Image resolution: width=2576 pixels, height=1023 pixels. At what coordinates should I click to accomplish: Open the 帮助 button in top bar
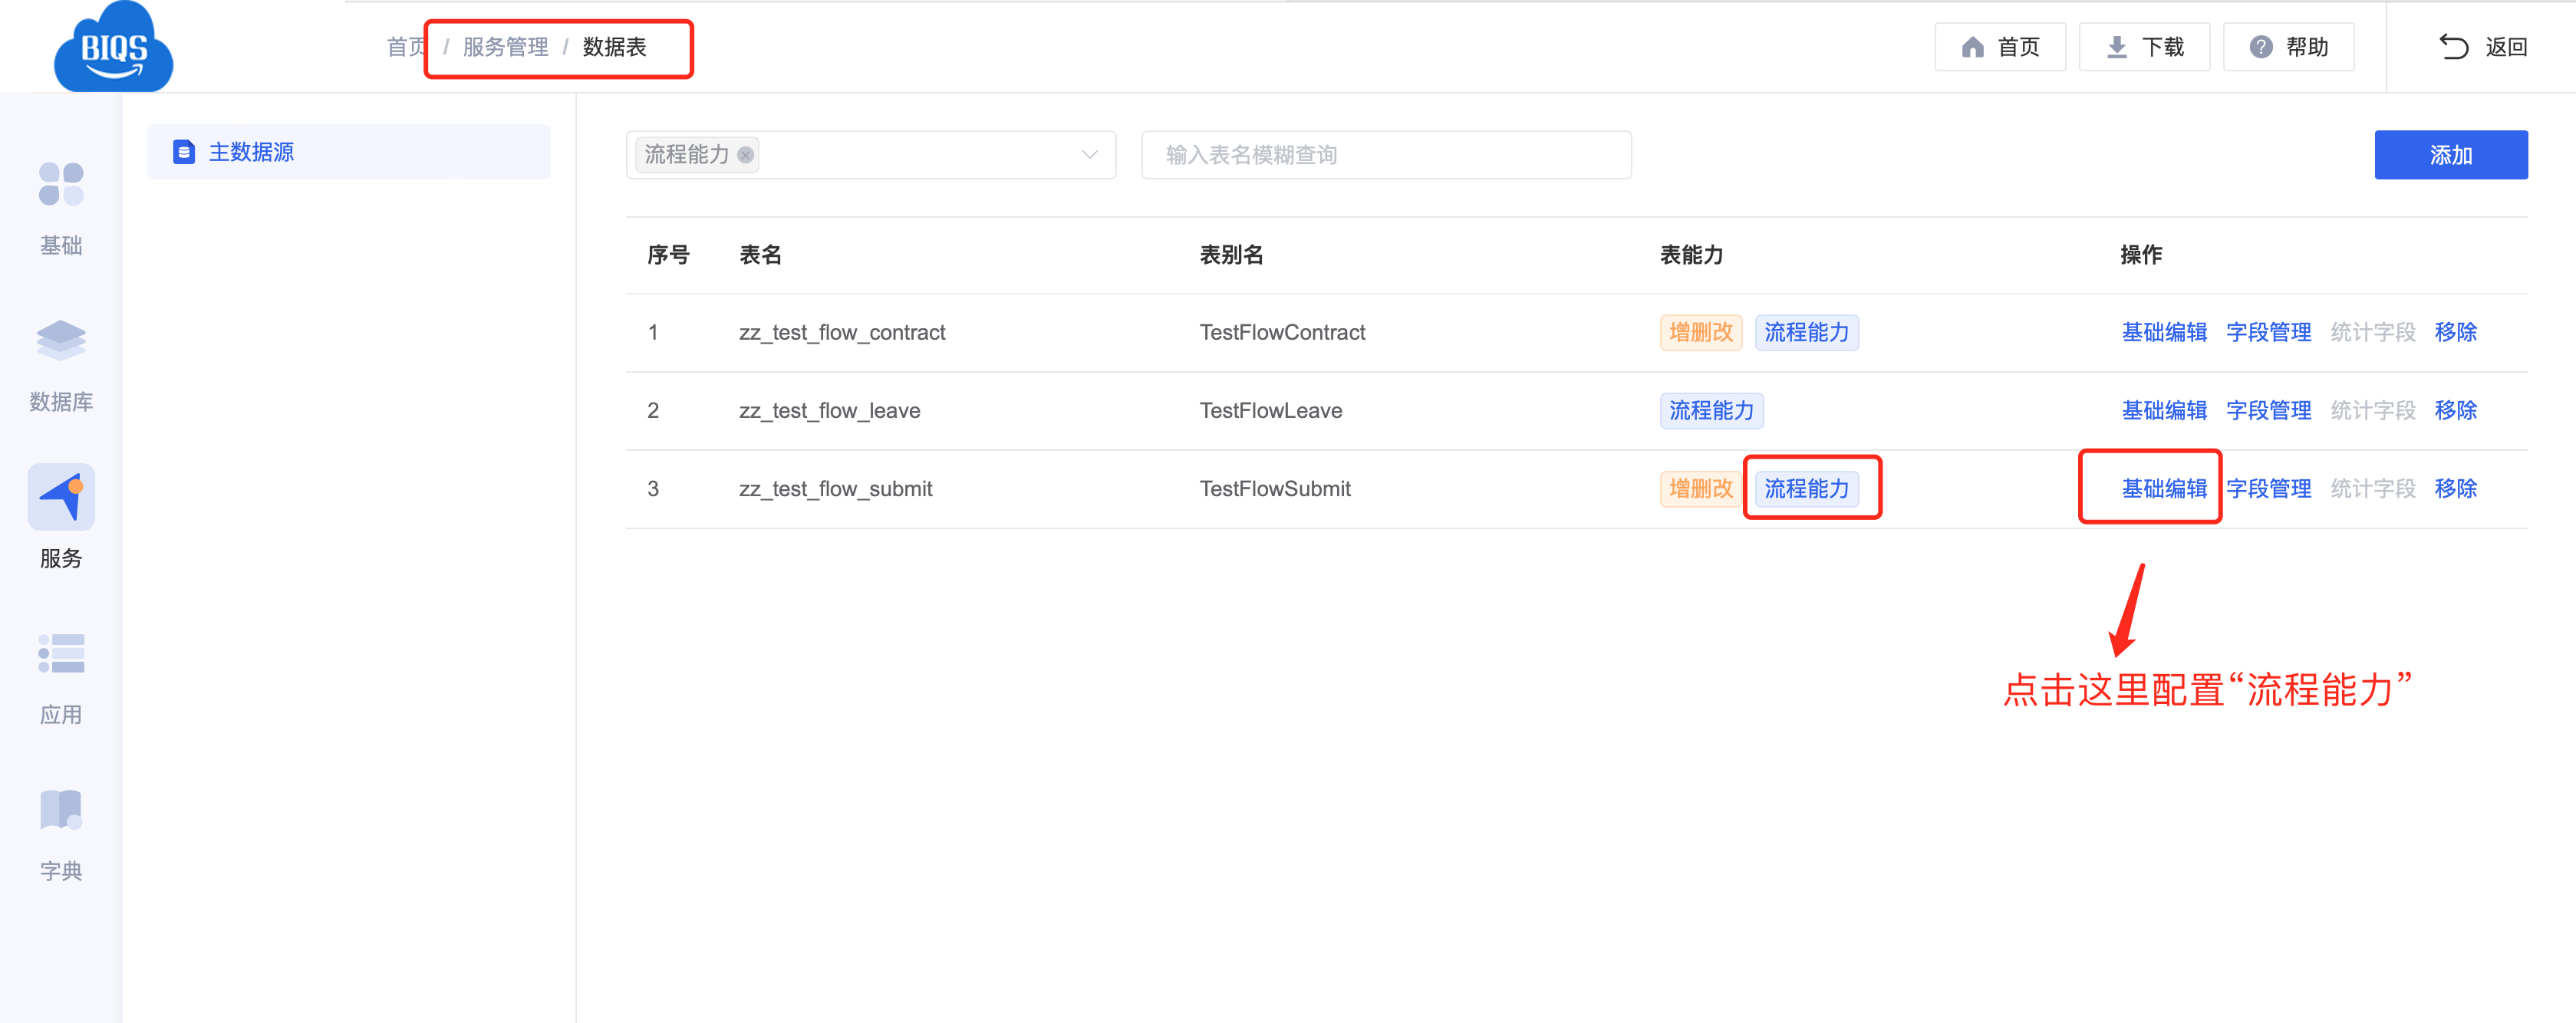pyautogui.click(x=2288, y=47)
